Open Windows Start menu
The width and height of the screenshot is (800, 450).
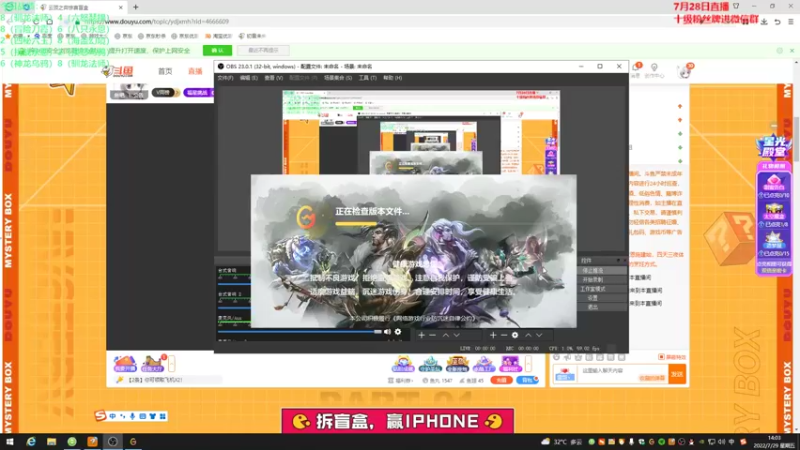click(10, 442)
